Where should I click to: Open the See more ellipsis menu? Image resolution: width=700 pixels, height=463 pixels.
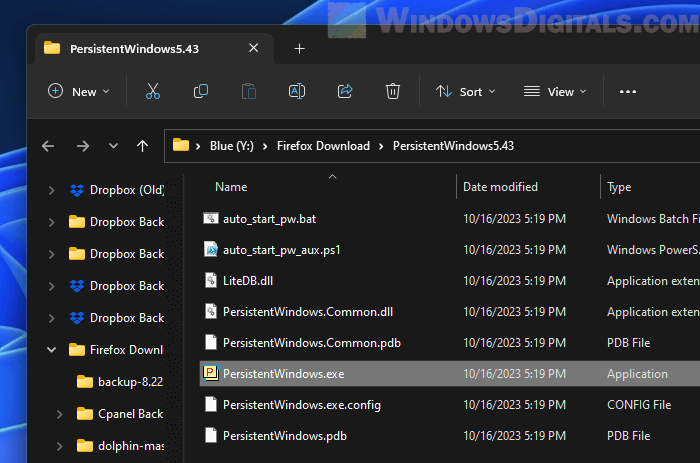pos(628,92)
